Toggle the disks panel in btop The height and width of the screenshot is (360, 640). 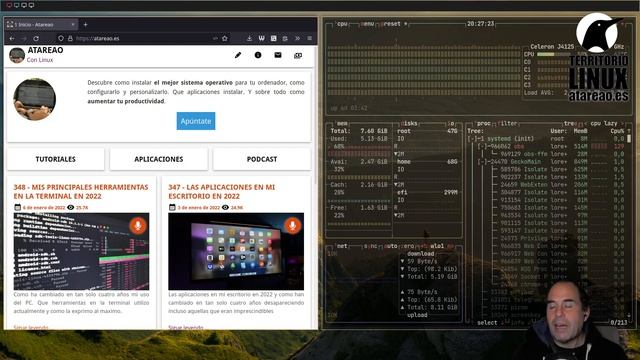[x=409, y=123]
